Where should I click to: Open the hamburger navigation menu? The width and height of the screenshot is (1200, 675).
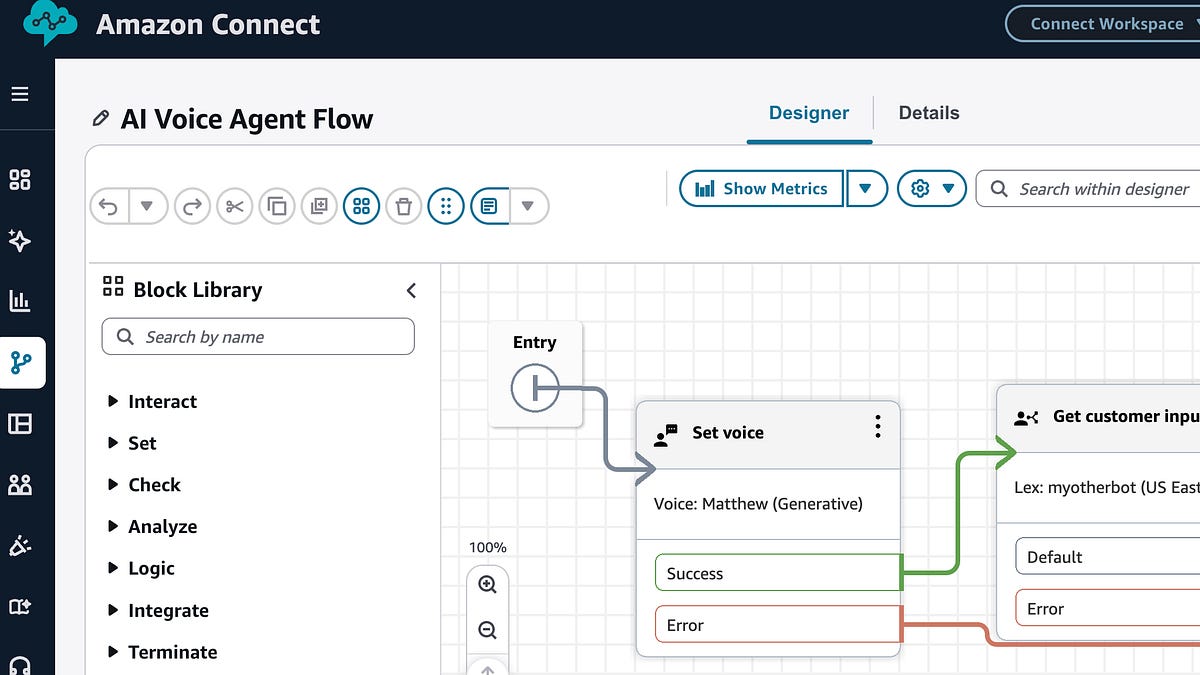coord(20,95)
